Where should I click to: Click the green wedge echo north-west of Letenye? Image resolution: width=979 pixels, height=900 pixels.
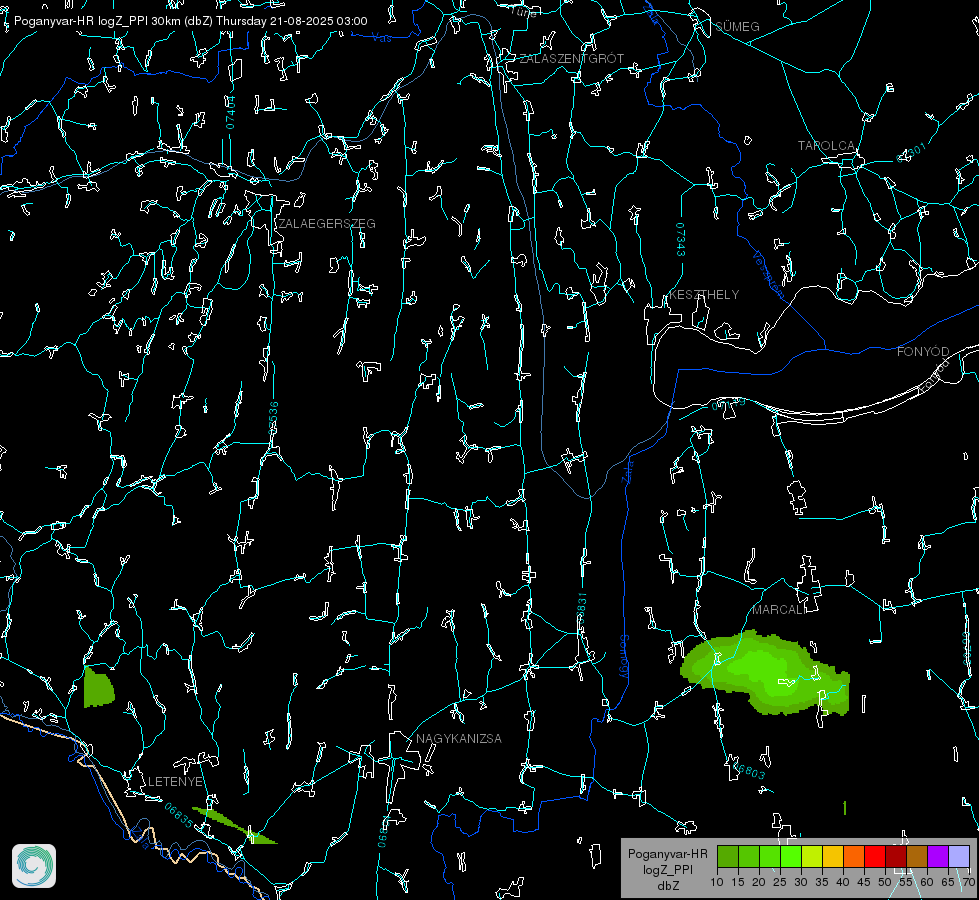pyautogui.click(x=97, y=688)
